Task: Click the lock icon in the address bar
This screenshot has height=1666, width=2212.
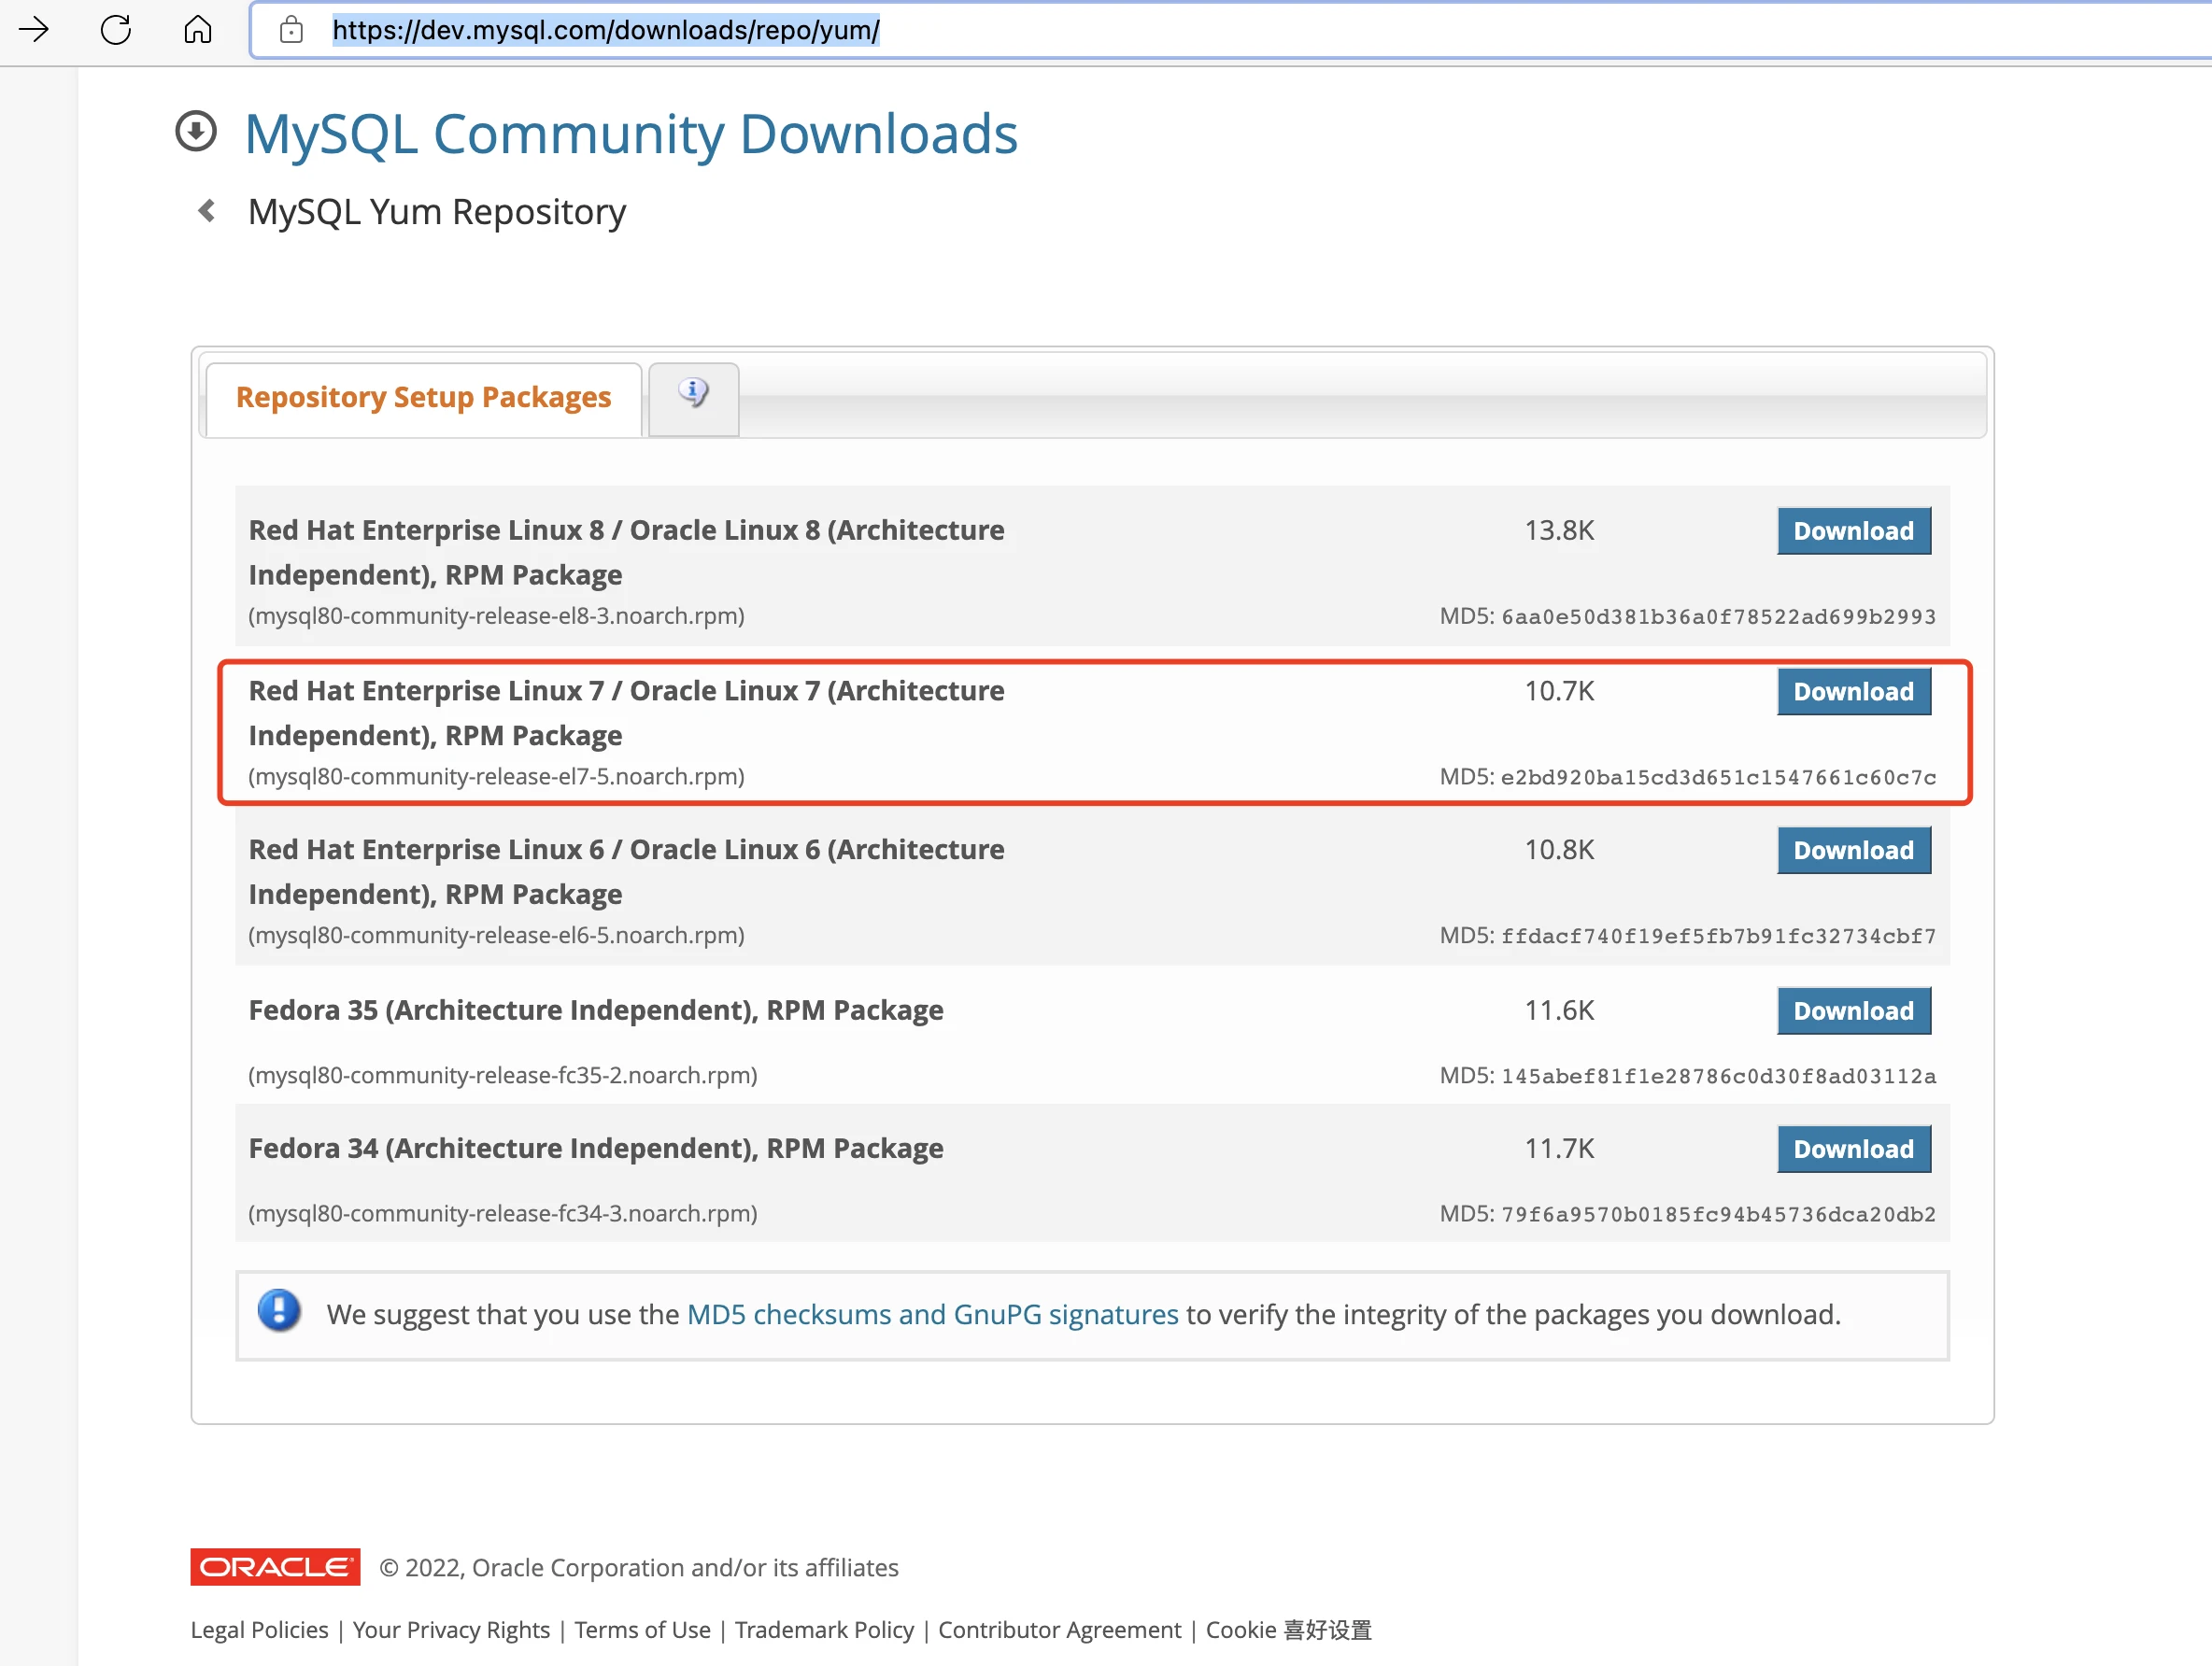Action: click(291, 30)
